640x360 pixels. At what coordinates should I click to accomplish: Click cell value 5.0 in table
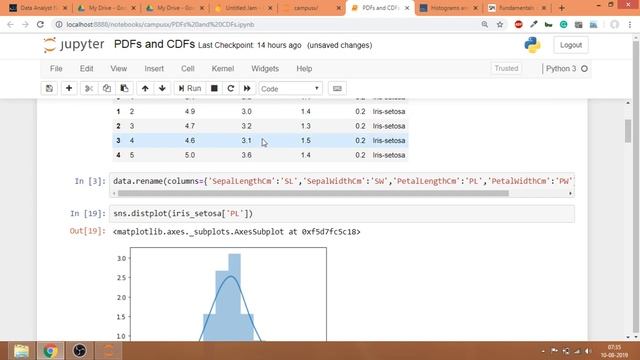(x=190, y=155)
